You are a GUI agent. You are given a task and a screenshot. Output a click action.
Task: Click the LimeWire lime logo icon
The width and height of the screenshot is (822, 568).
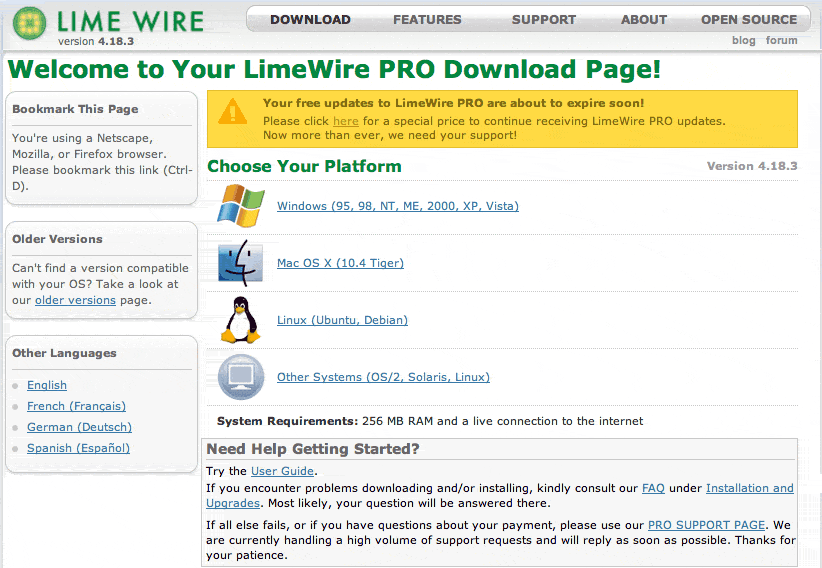coord(29,23)
